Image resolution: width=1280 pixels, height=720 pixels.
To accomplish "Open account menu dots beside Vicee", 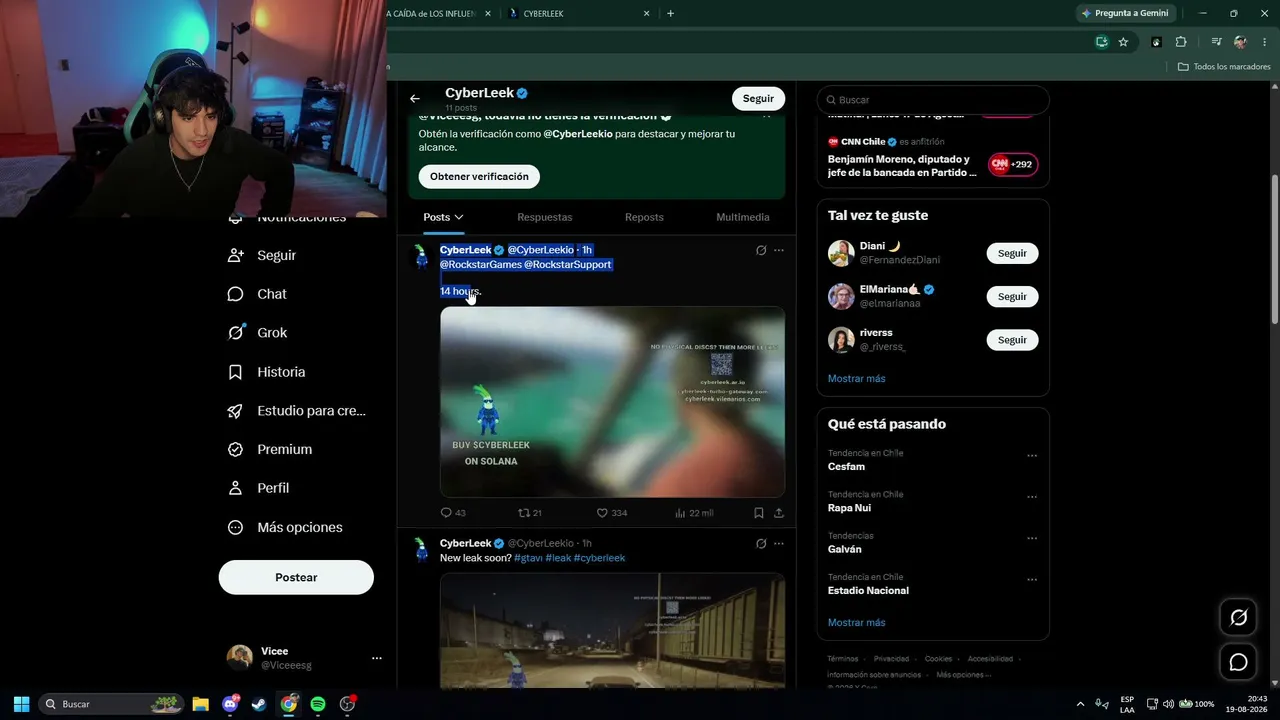I will tap(377, 658).
